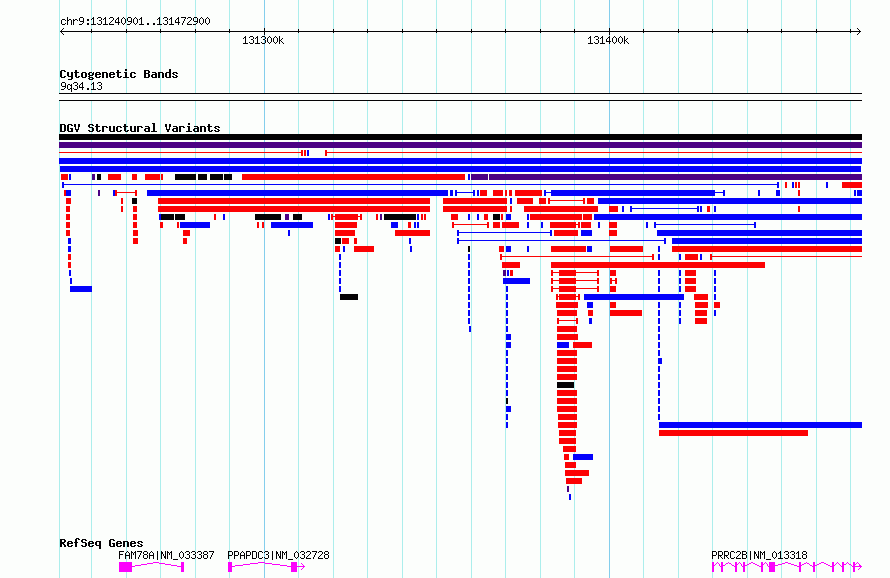
Task: Click the FAM78A magenta gene glyph
Action: 152,567
